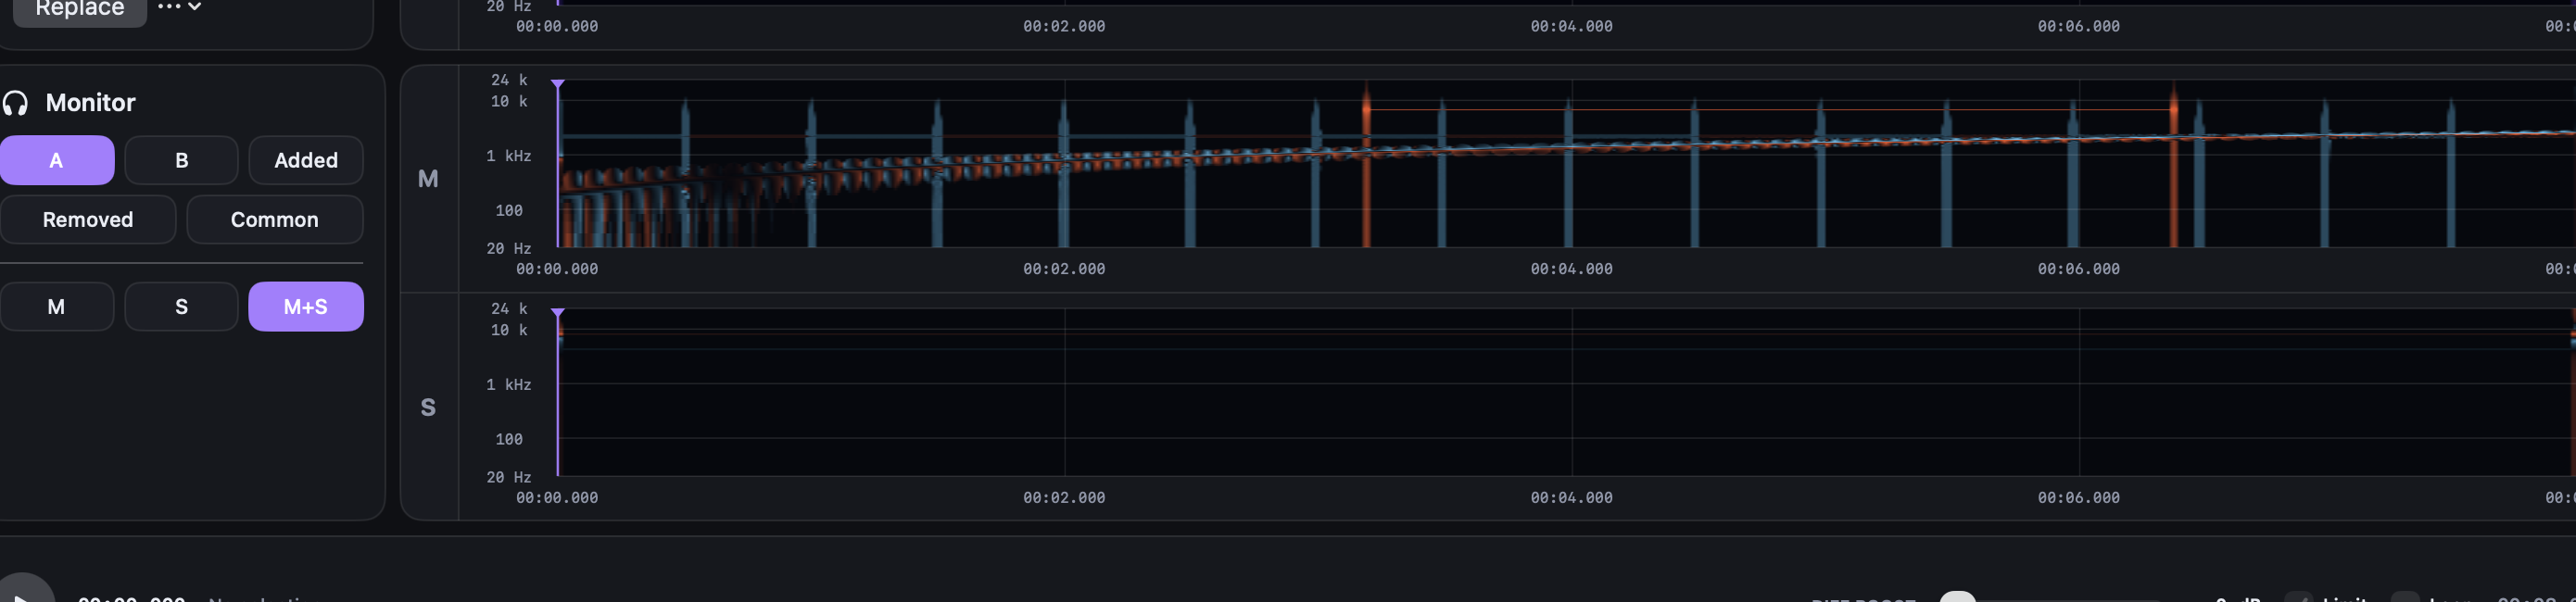
Task: Click inside the S channel spectrogram
Action: coord(1566,392)
